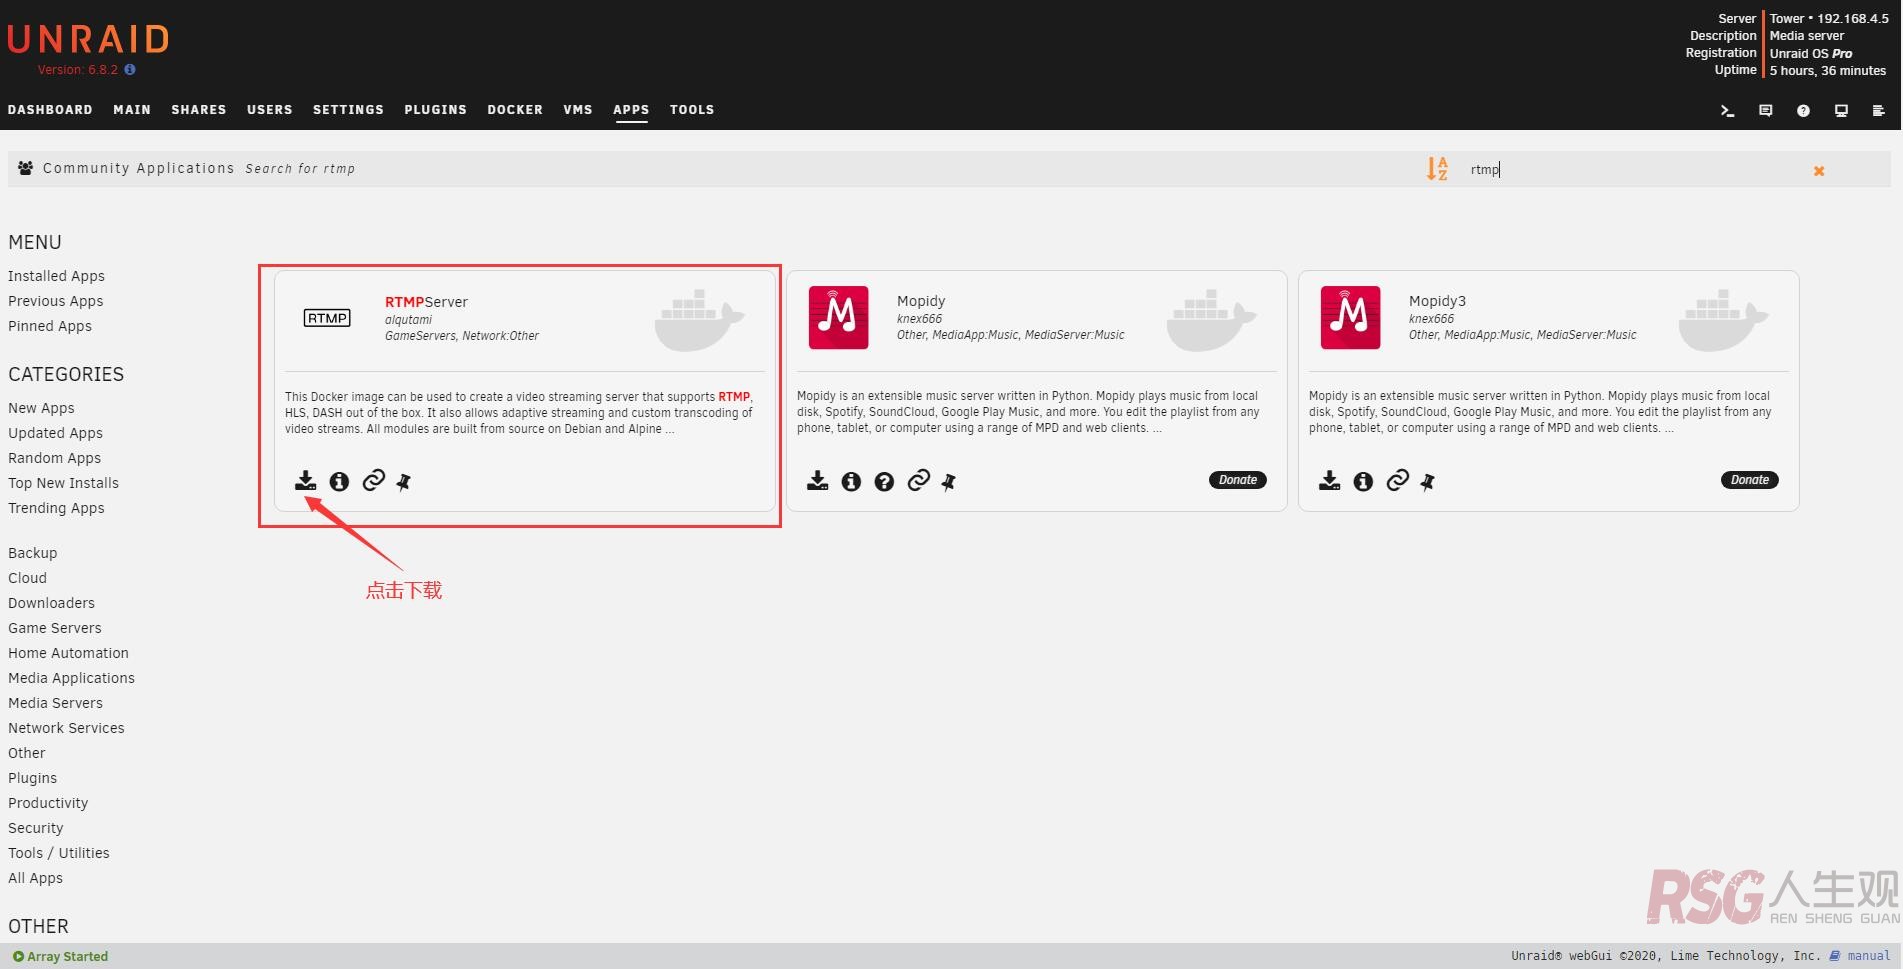Open the Downloaders category
The height and width of the screenshot is (969, 1903).
pos(52,603)
